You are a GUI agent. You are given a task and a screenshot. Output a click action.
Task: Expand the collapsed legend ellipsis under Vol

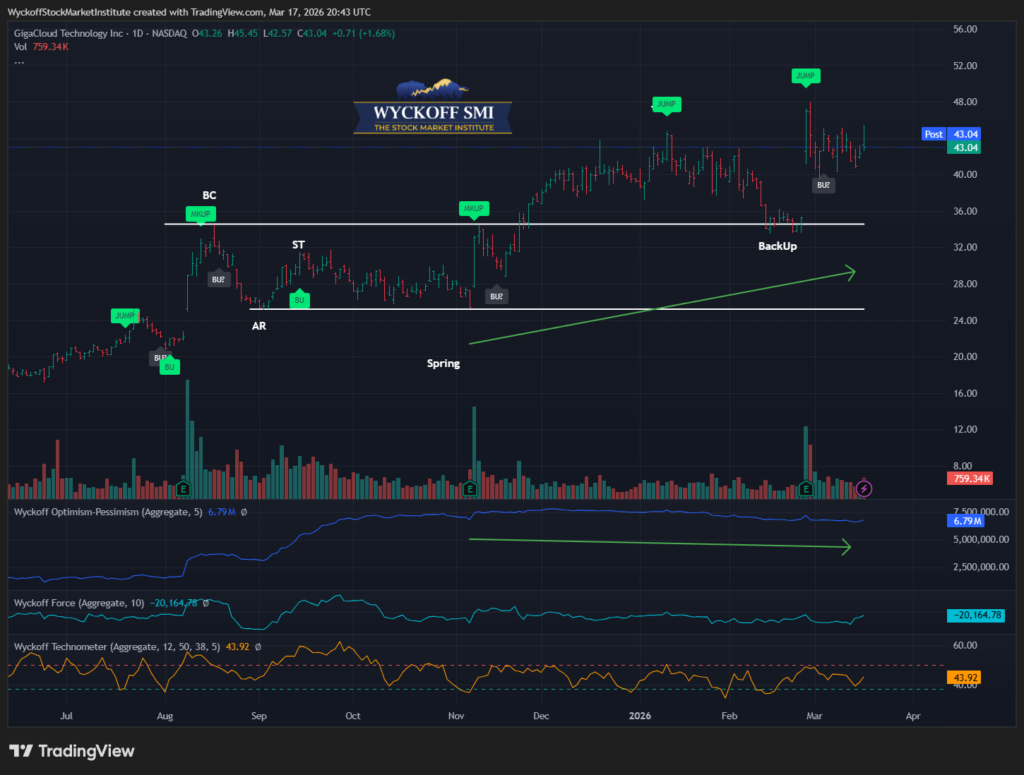[19, 62]
